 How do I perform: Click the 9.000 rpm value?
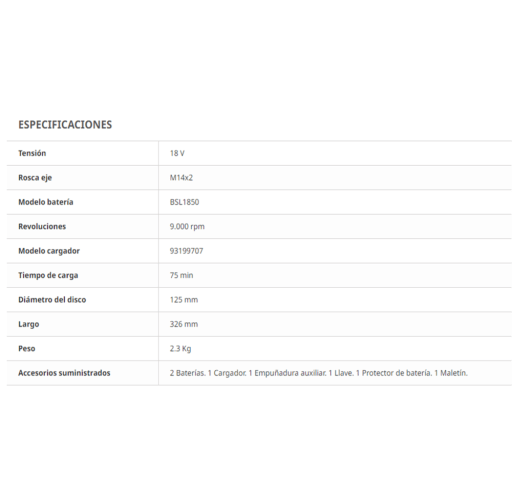(x=187, y=227)
